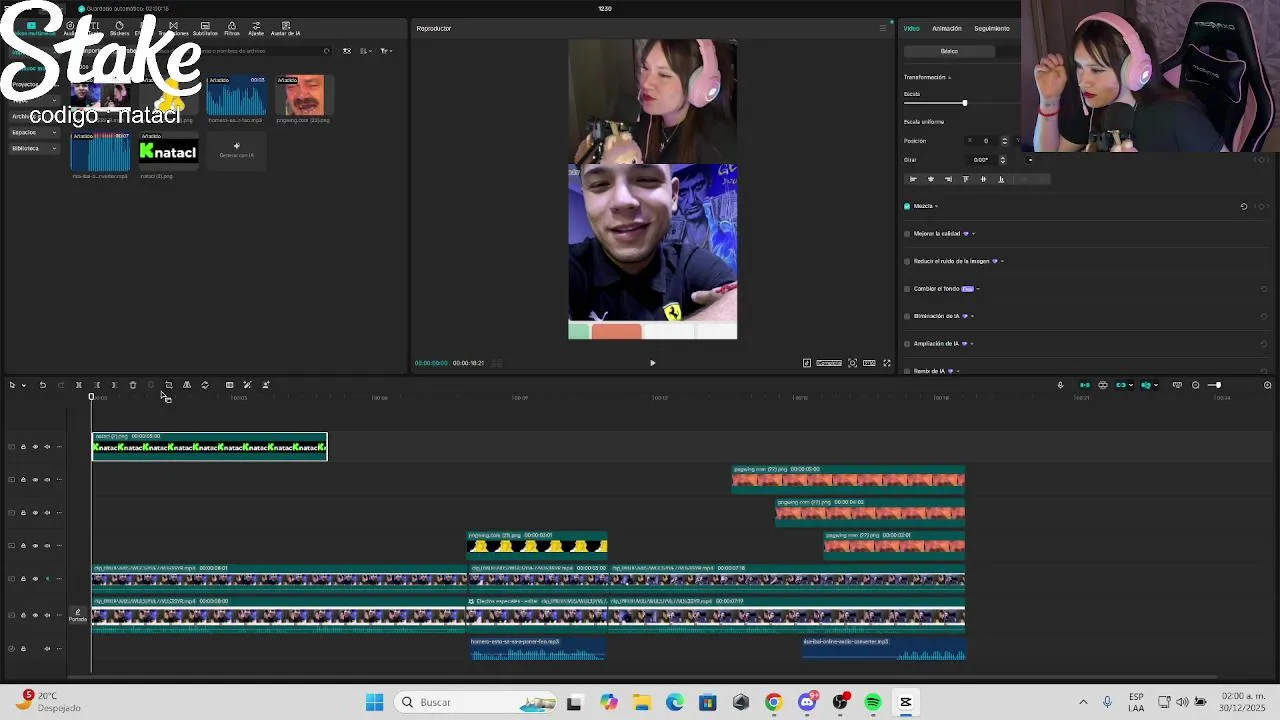1280x720 pixels.
Task: Enable Reducir el ruido de la imagen
Action: [907, 261]
